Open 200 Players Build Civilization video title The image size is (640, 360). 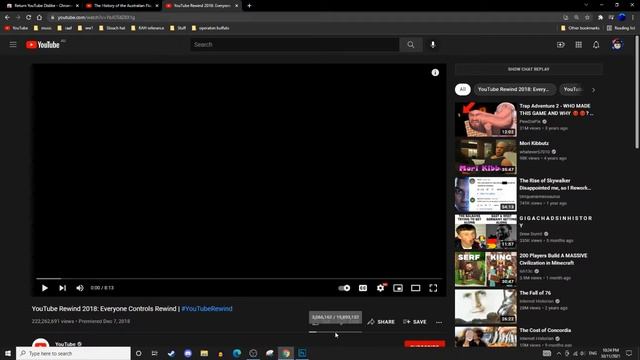pyautogui.click(x=553, y=259)
